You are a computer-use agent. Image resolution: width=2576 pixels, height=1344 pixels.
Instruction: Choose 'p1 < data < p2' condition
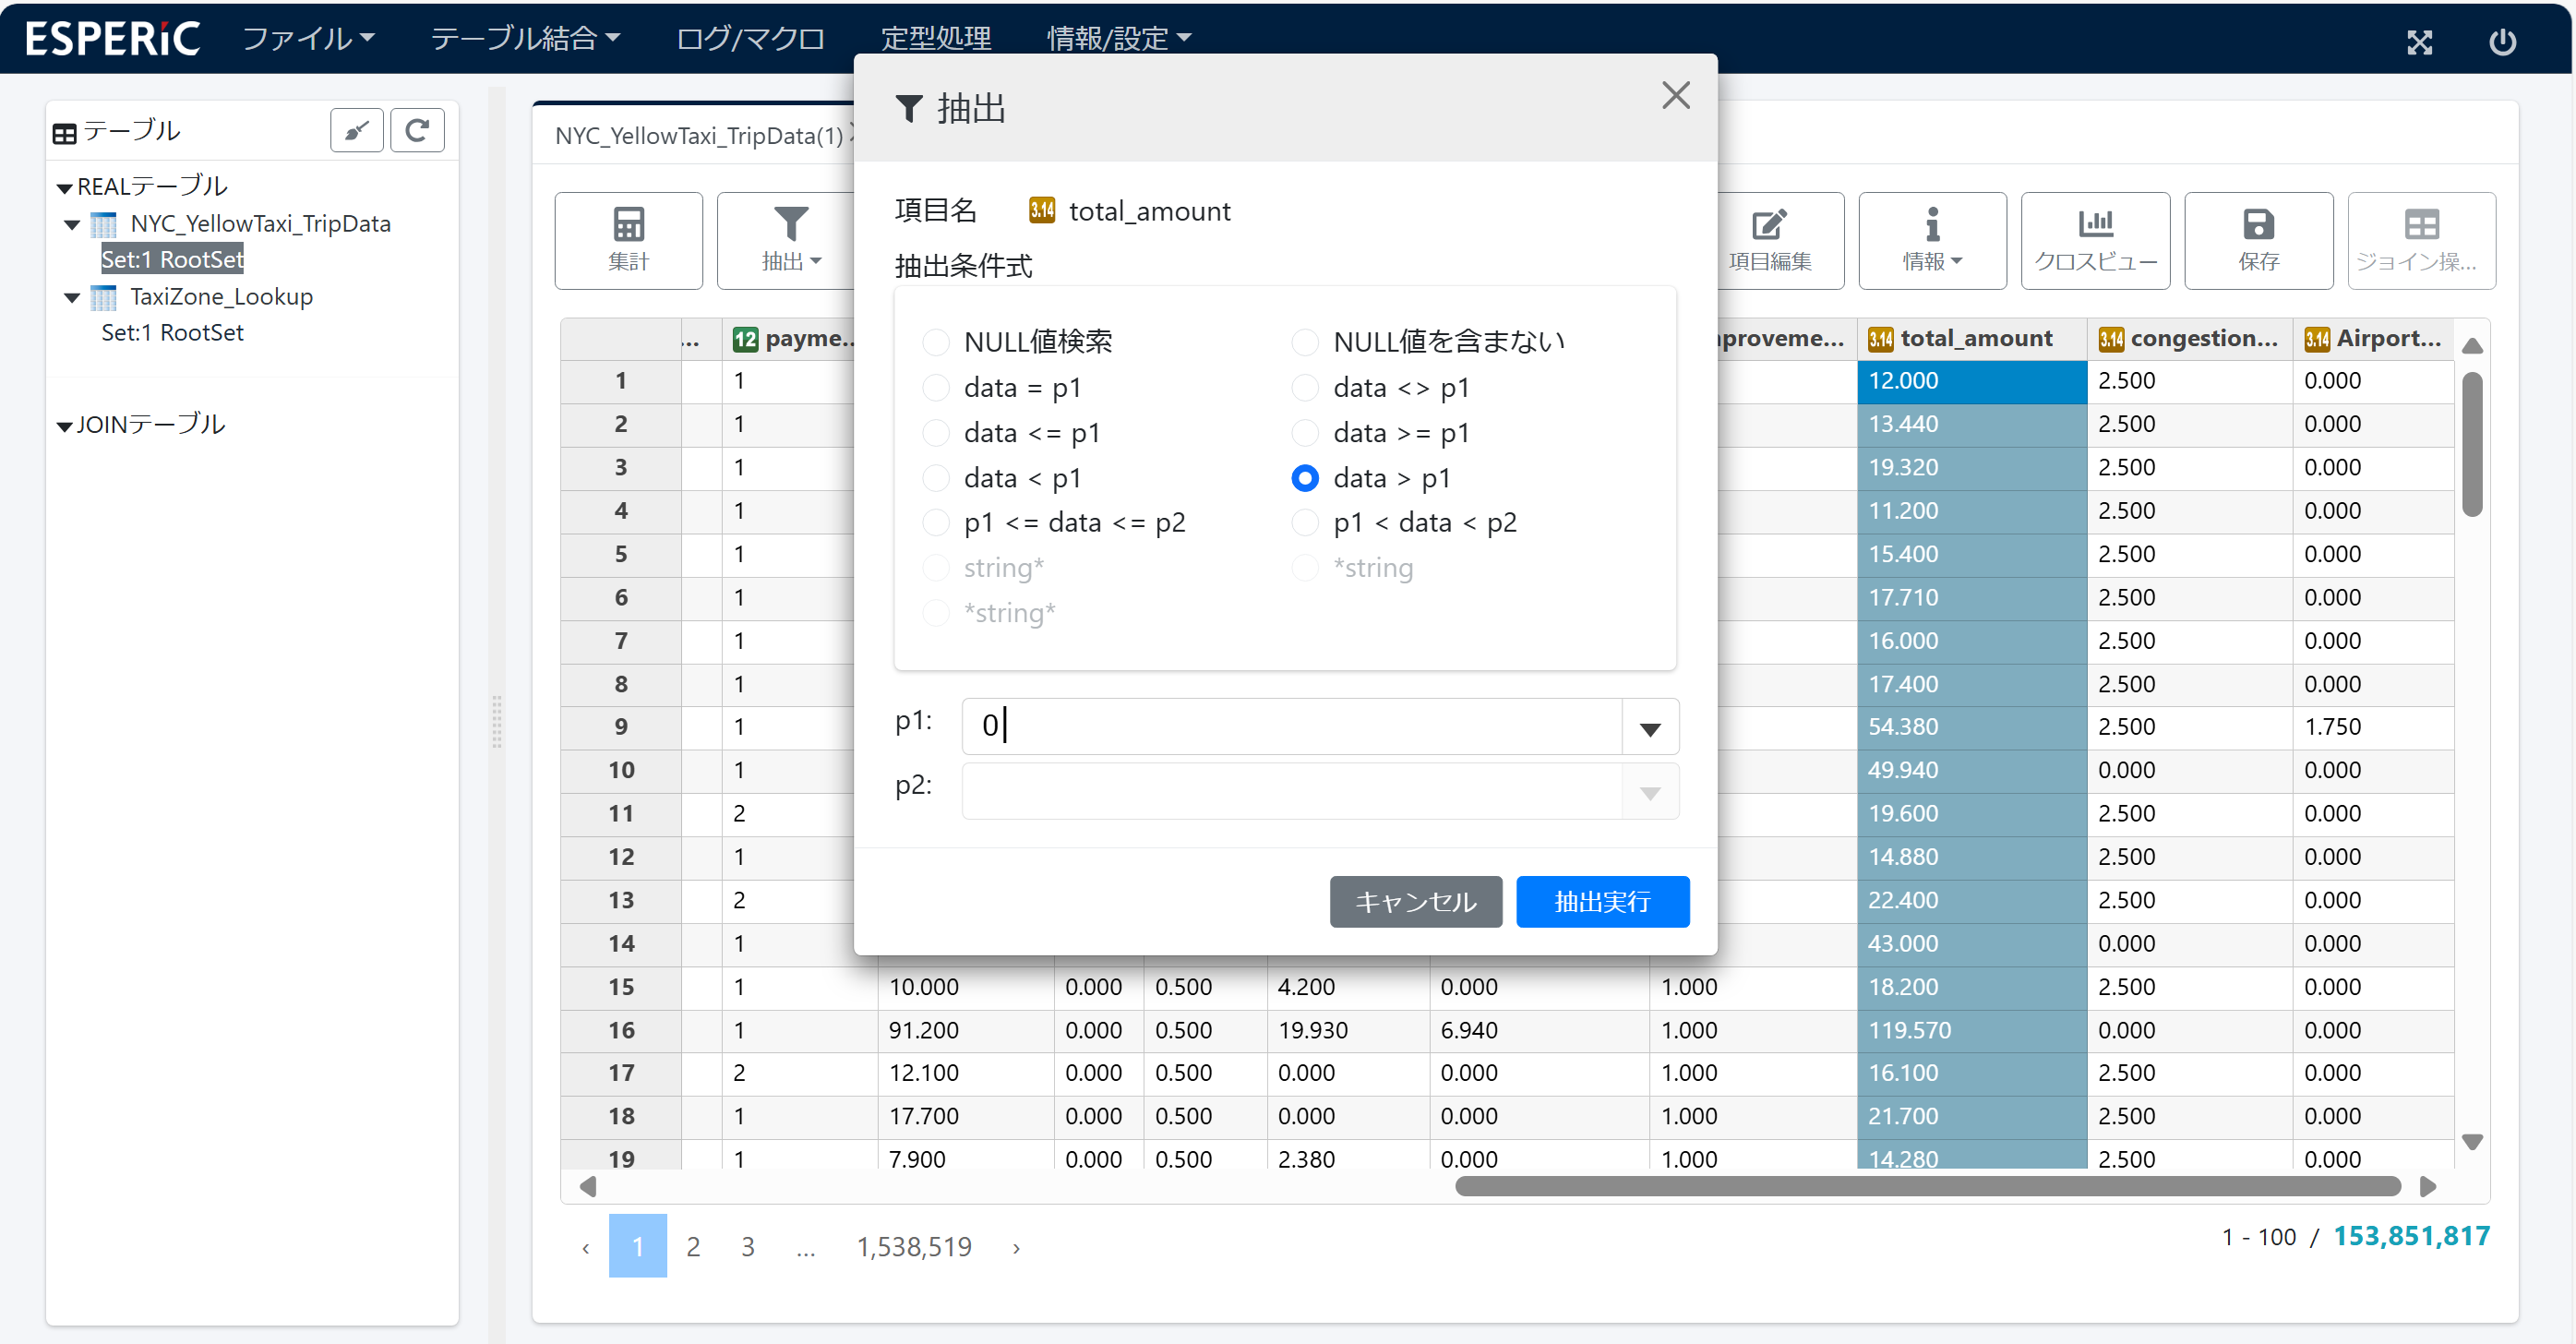[1305, 522]
